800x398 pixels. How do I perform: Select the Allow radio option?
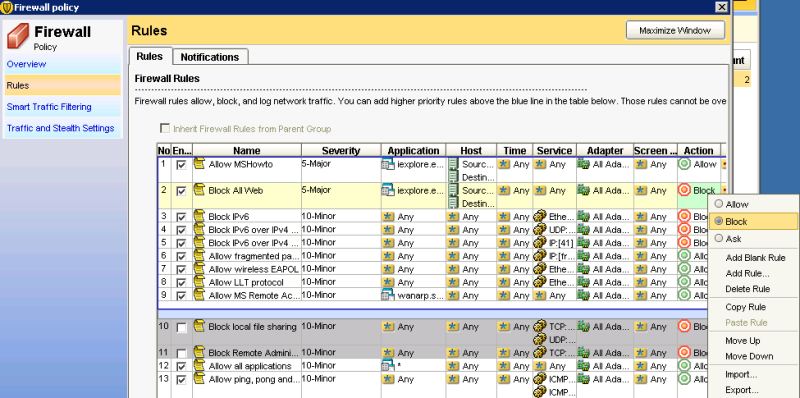718,204
